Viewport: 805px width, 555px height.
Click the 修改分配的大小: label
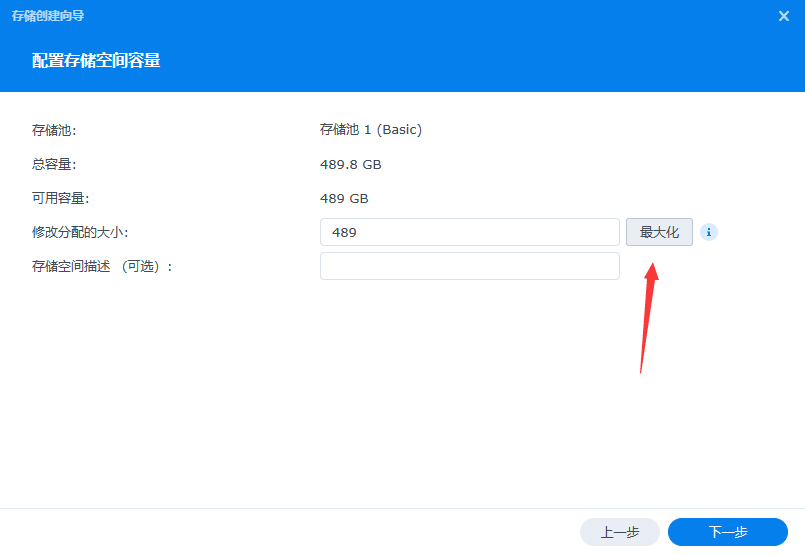(x=80, y=232)
